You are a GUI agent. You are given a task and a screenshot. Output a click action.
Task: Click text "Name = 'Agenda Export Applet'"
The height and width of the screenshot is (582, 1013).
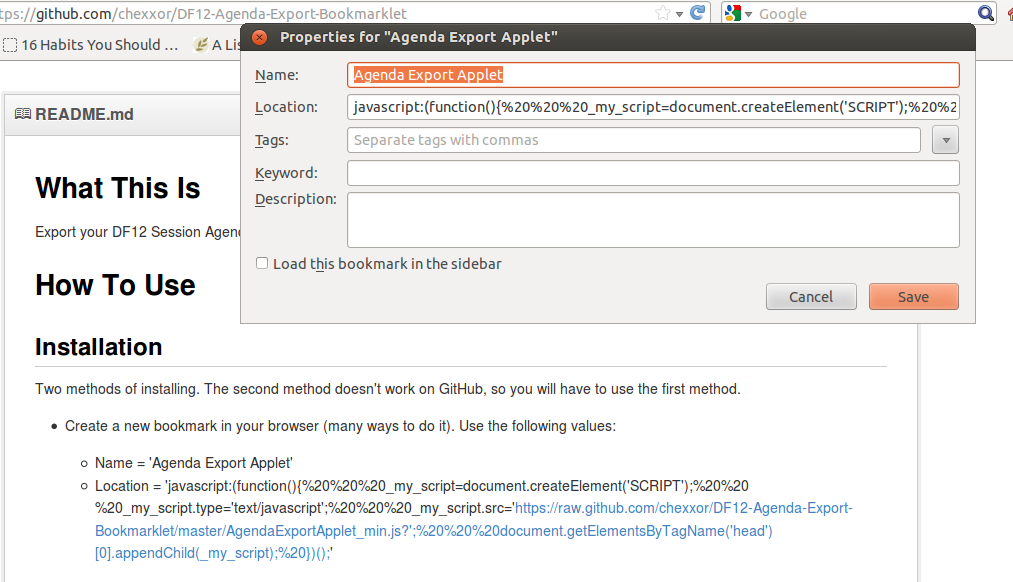coord(194,463)
